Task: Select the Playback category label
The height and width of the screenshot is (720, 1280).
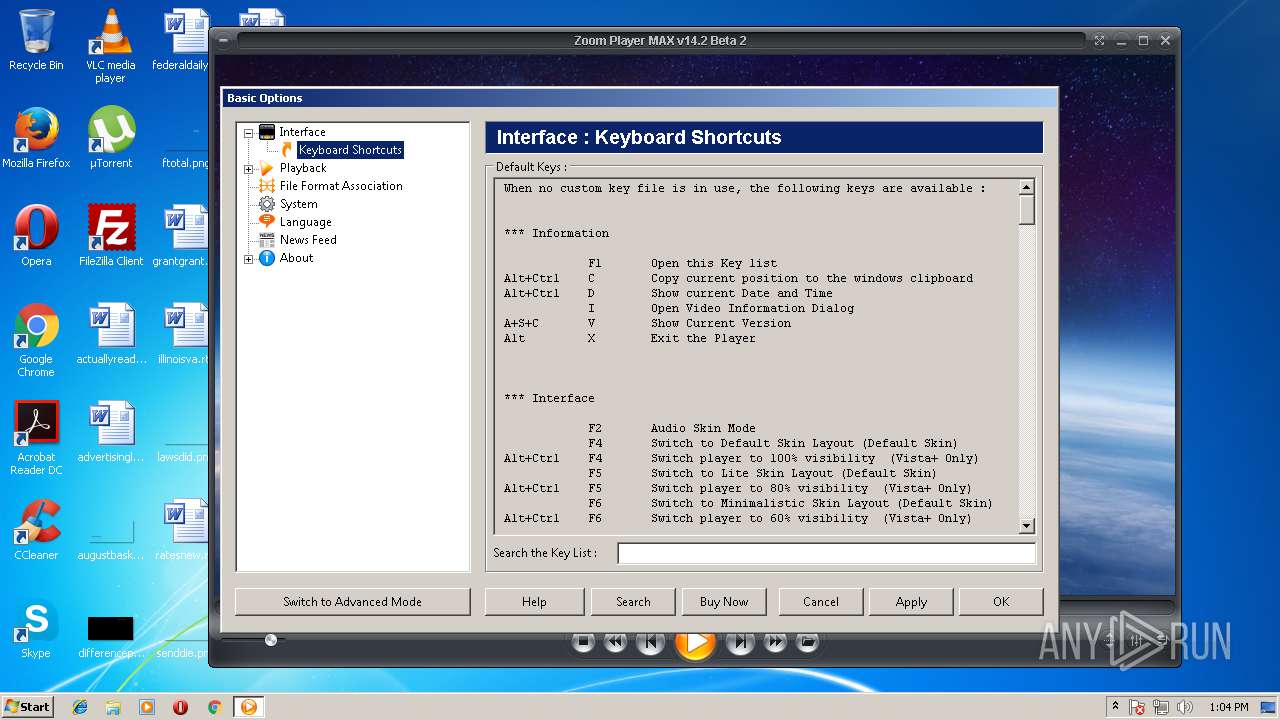Action: click(x=303, y=168)
